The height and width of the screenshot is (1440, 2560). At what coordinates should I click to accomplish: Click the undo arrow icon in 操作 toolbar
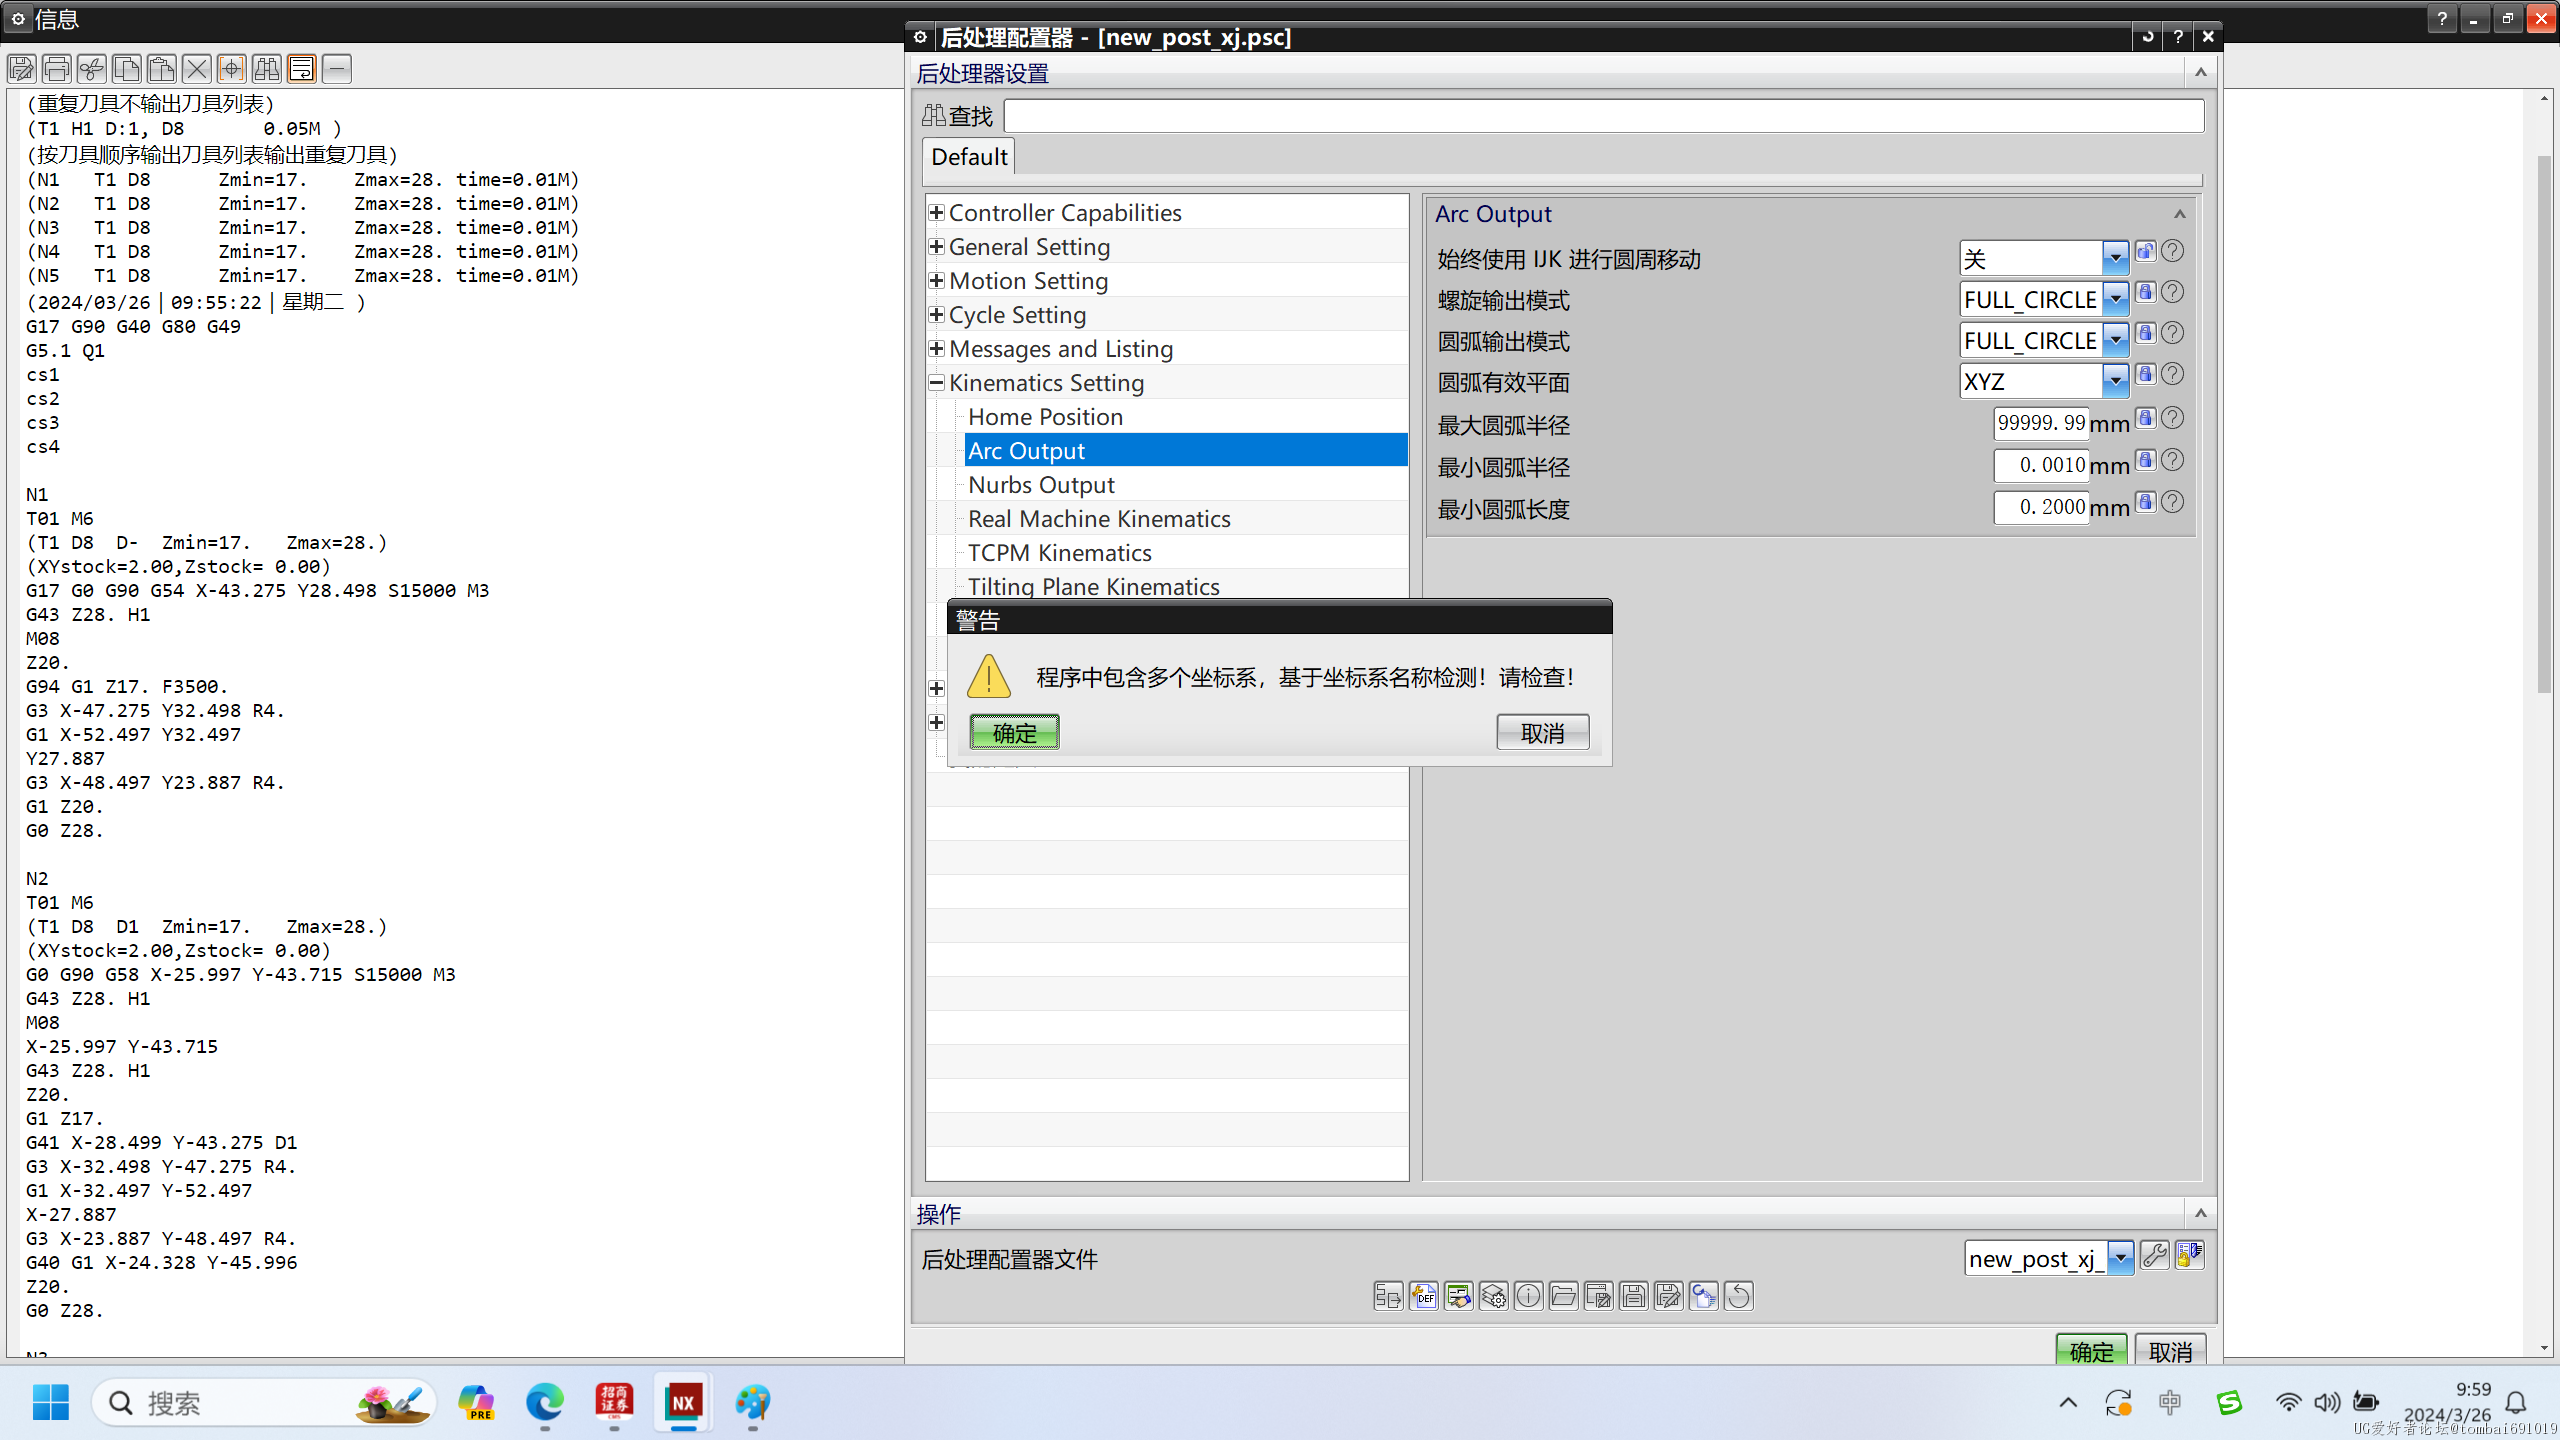coord(1738,1296)
